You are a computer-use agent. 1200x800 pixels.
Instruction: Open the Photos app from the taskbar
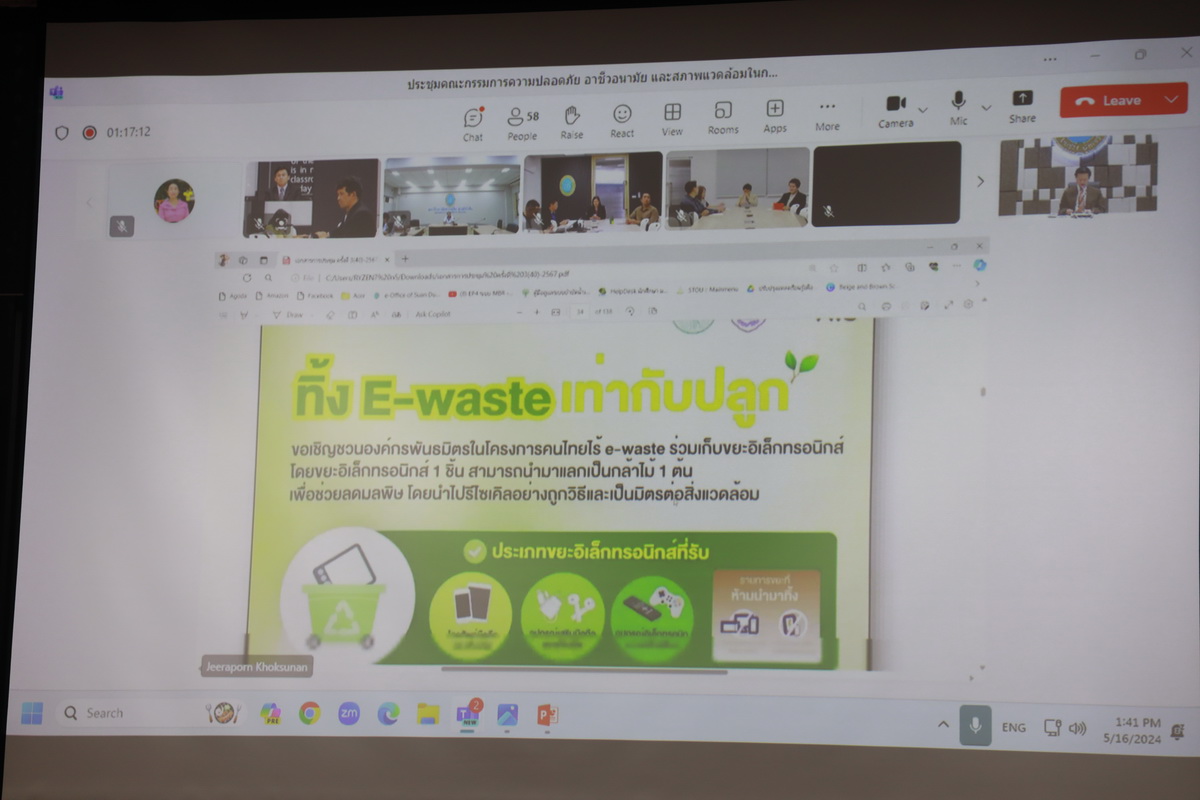[x=507, y=714]
